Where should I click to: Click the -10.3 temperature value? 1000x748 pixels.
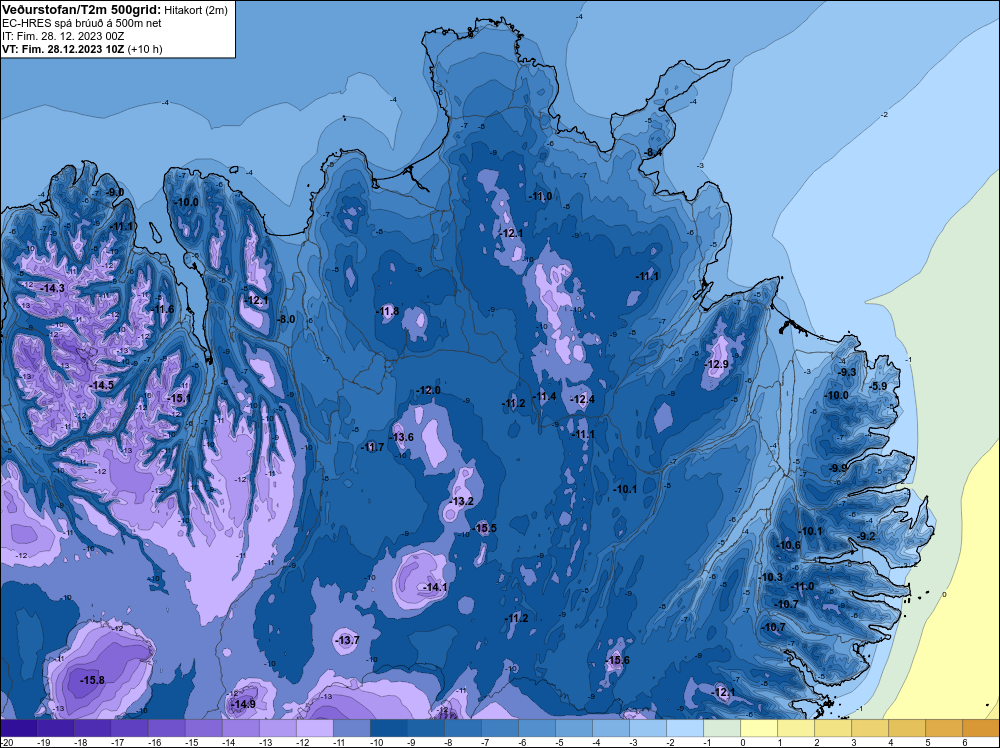771,577
